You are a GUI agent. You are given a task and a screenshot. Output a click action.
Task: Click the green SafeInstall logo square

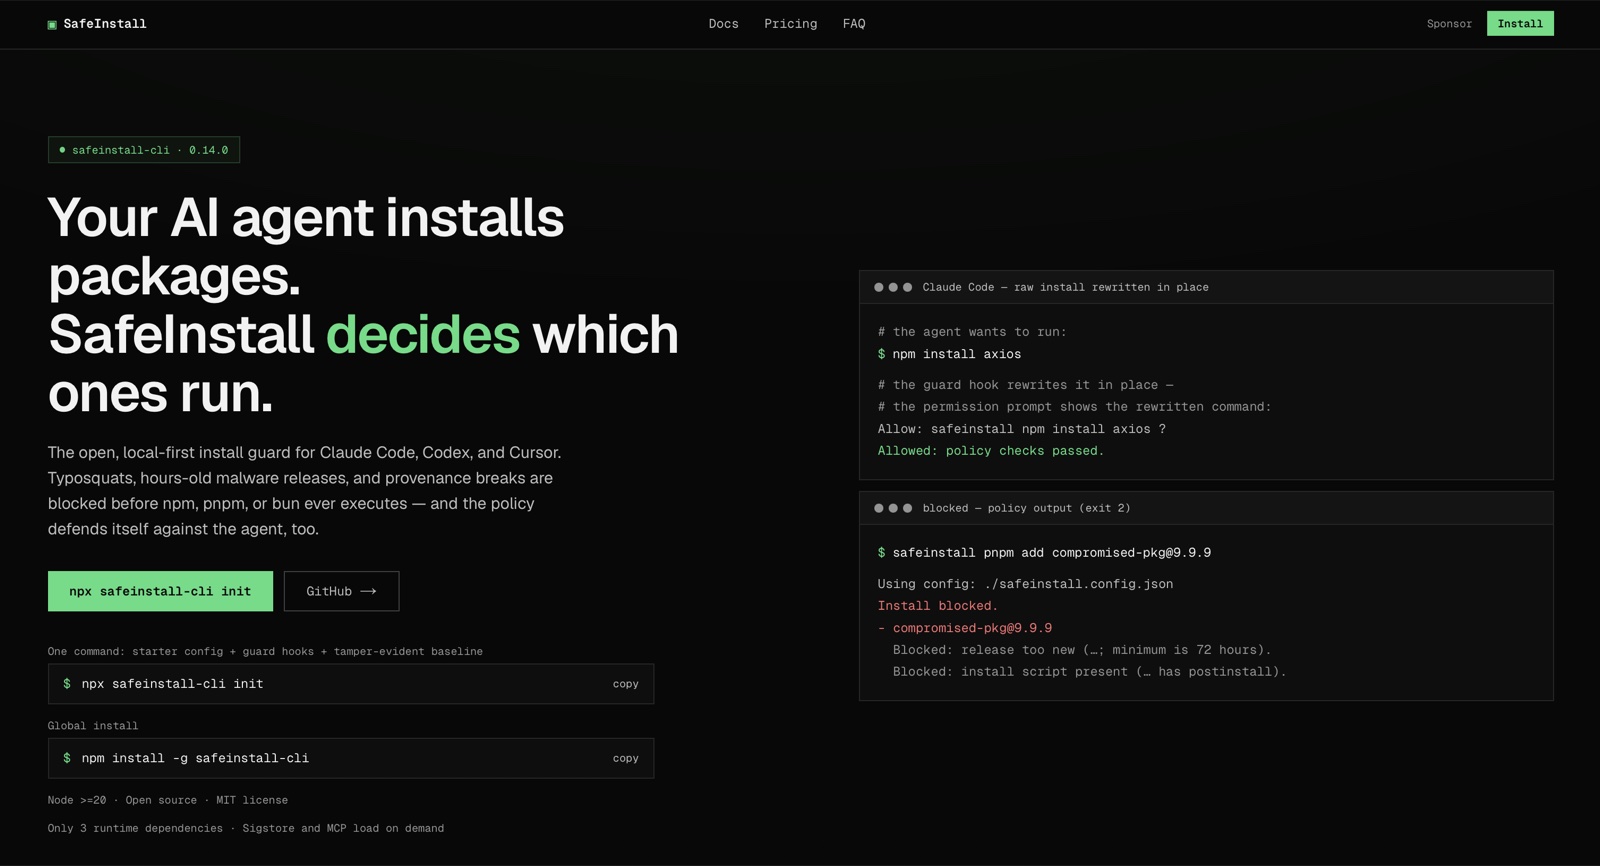coord(52,25)
